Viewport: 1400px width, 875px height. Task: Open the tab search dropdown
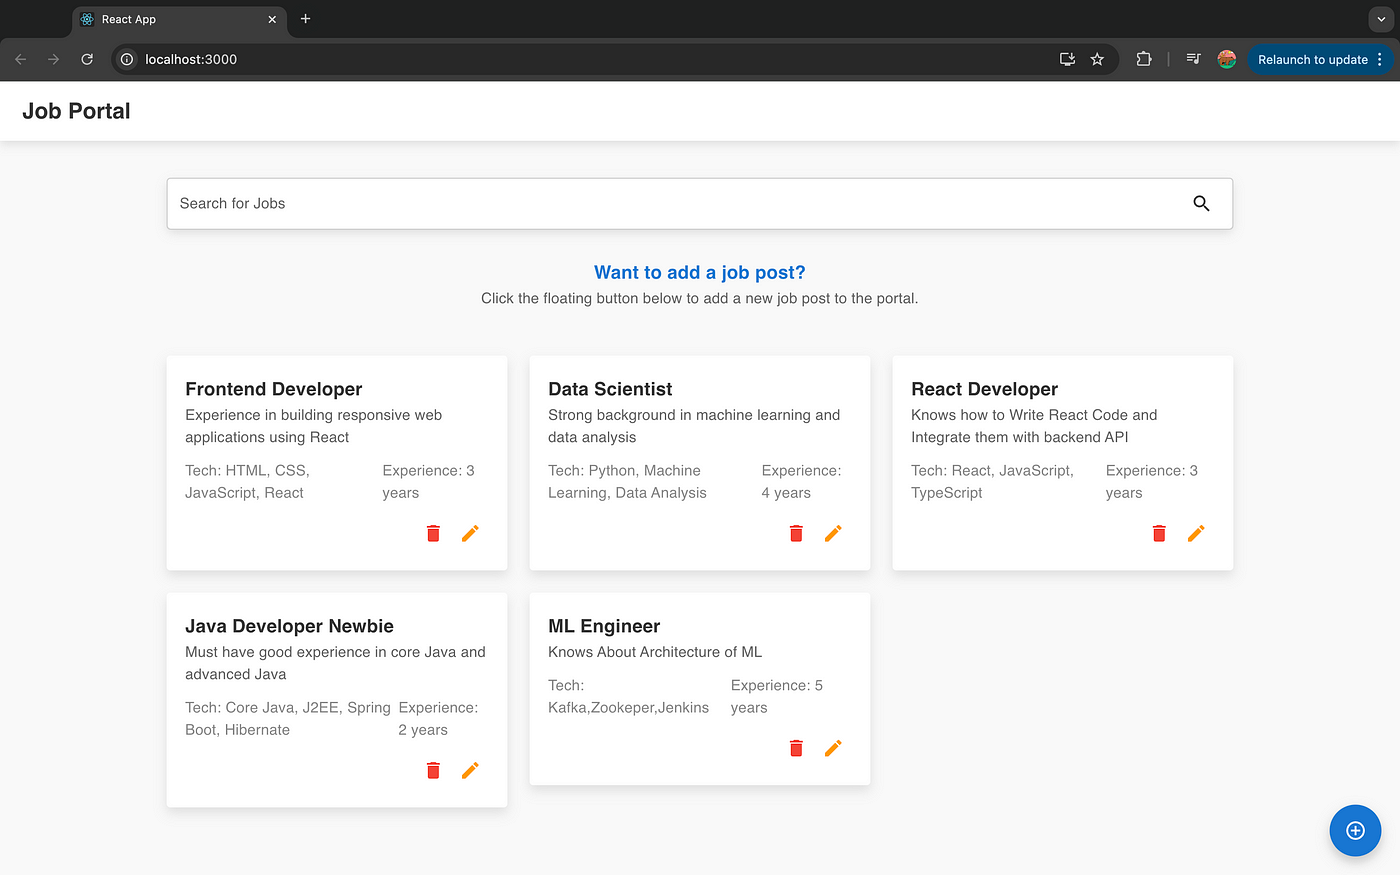tap(1380, 19)
